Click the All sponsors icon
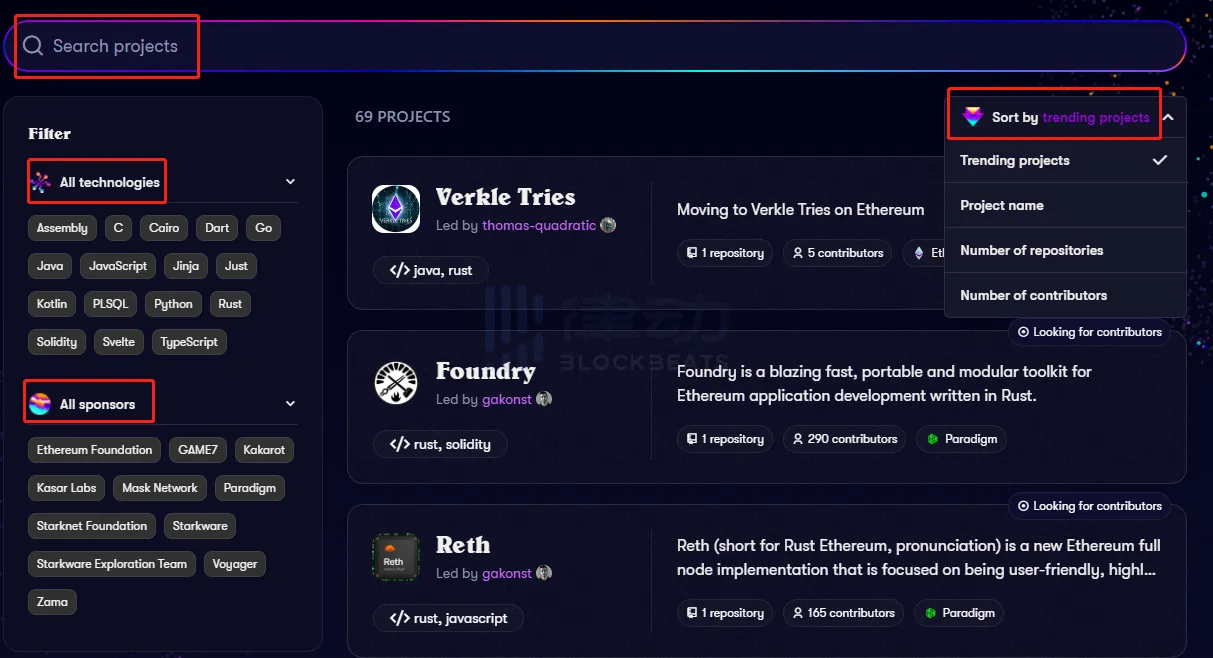 (41, 404)
